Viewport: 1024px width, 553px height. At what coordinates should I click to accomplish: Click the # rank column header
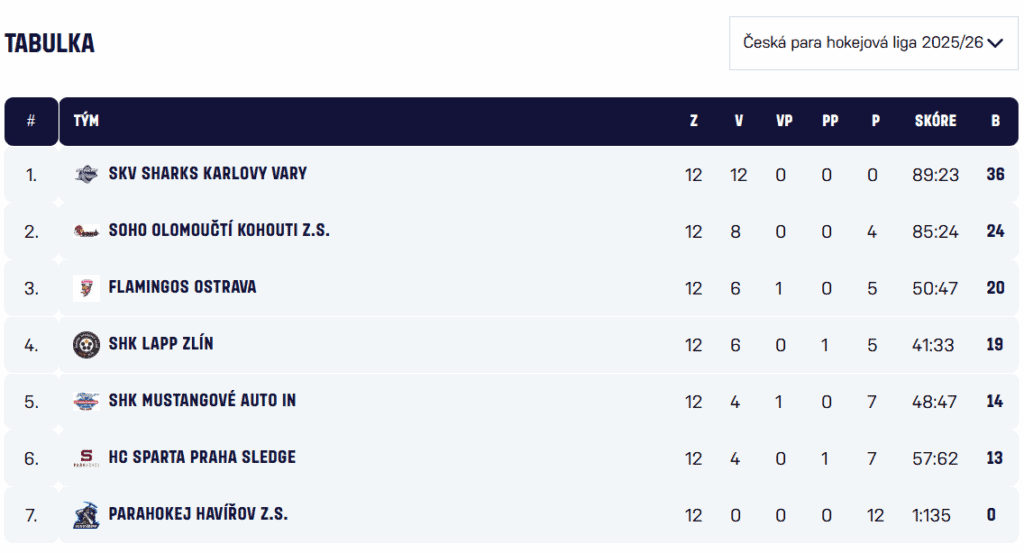(x=31, y=121)
